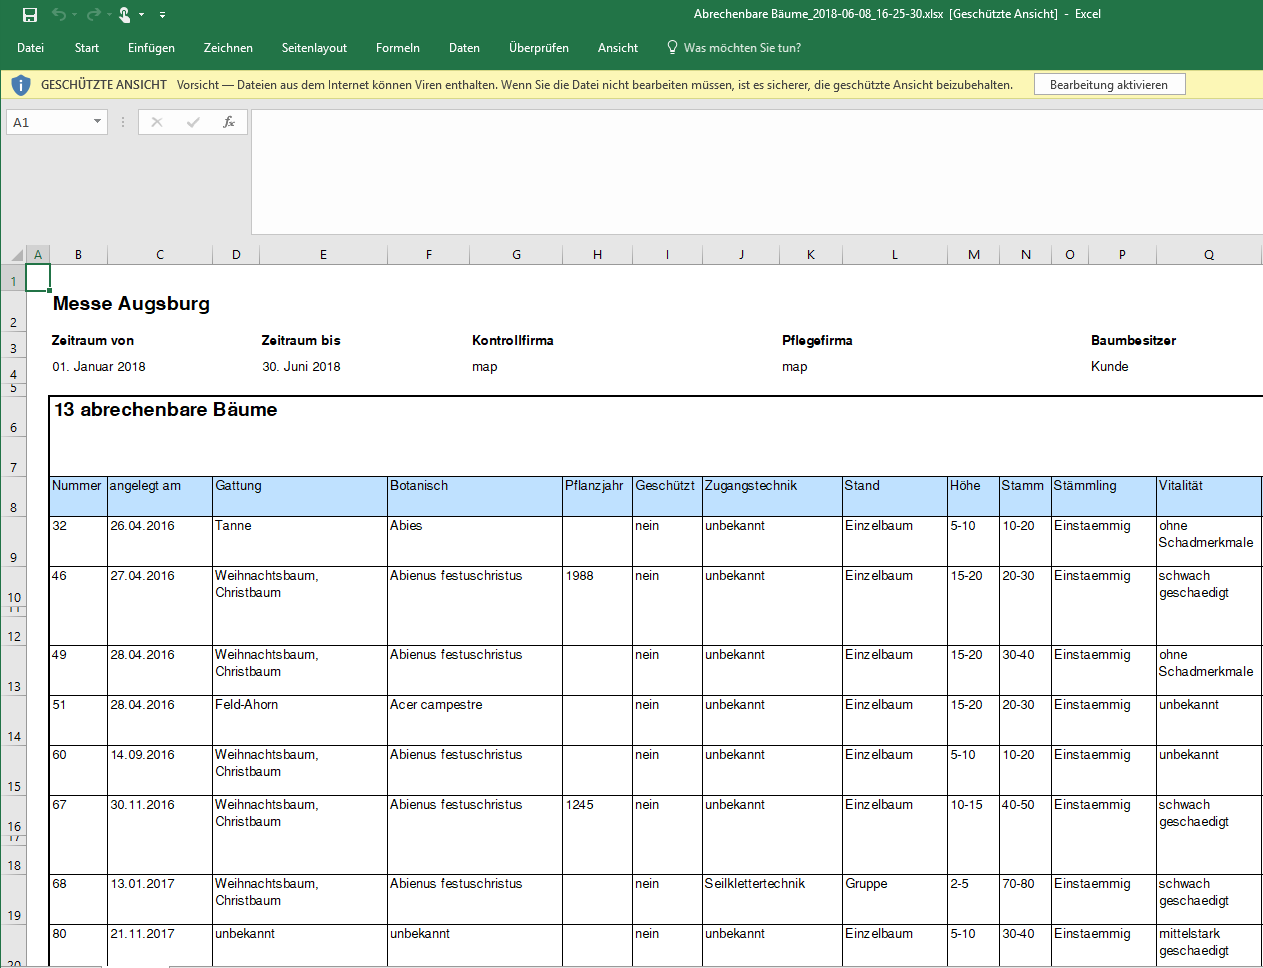Screen dimensions: 1263x968
Task: Click the Undo arrow icon
Action: pyautogui.click(x=59, y=15)
